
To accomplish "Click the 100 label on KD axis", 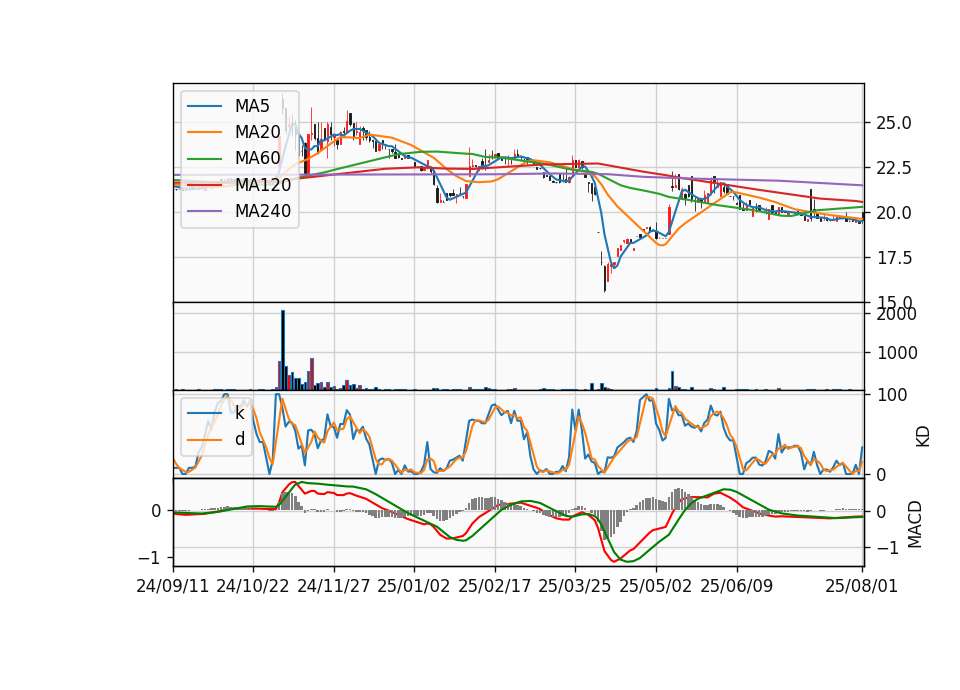I will coord(892,395).
